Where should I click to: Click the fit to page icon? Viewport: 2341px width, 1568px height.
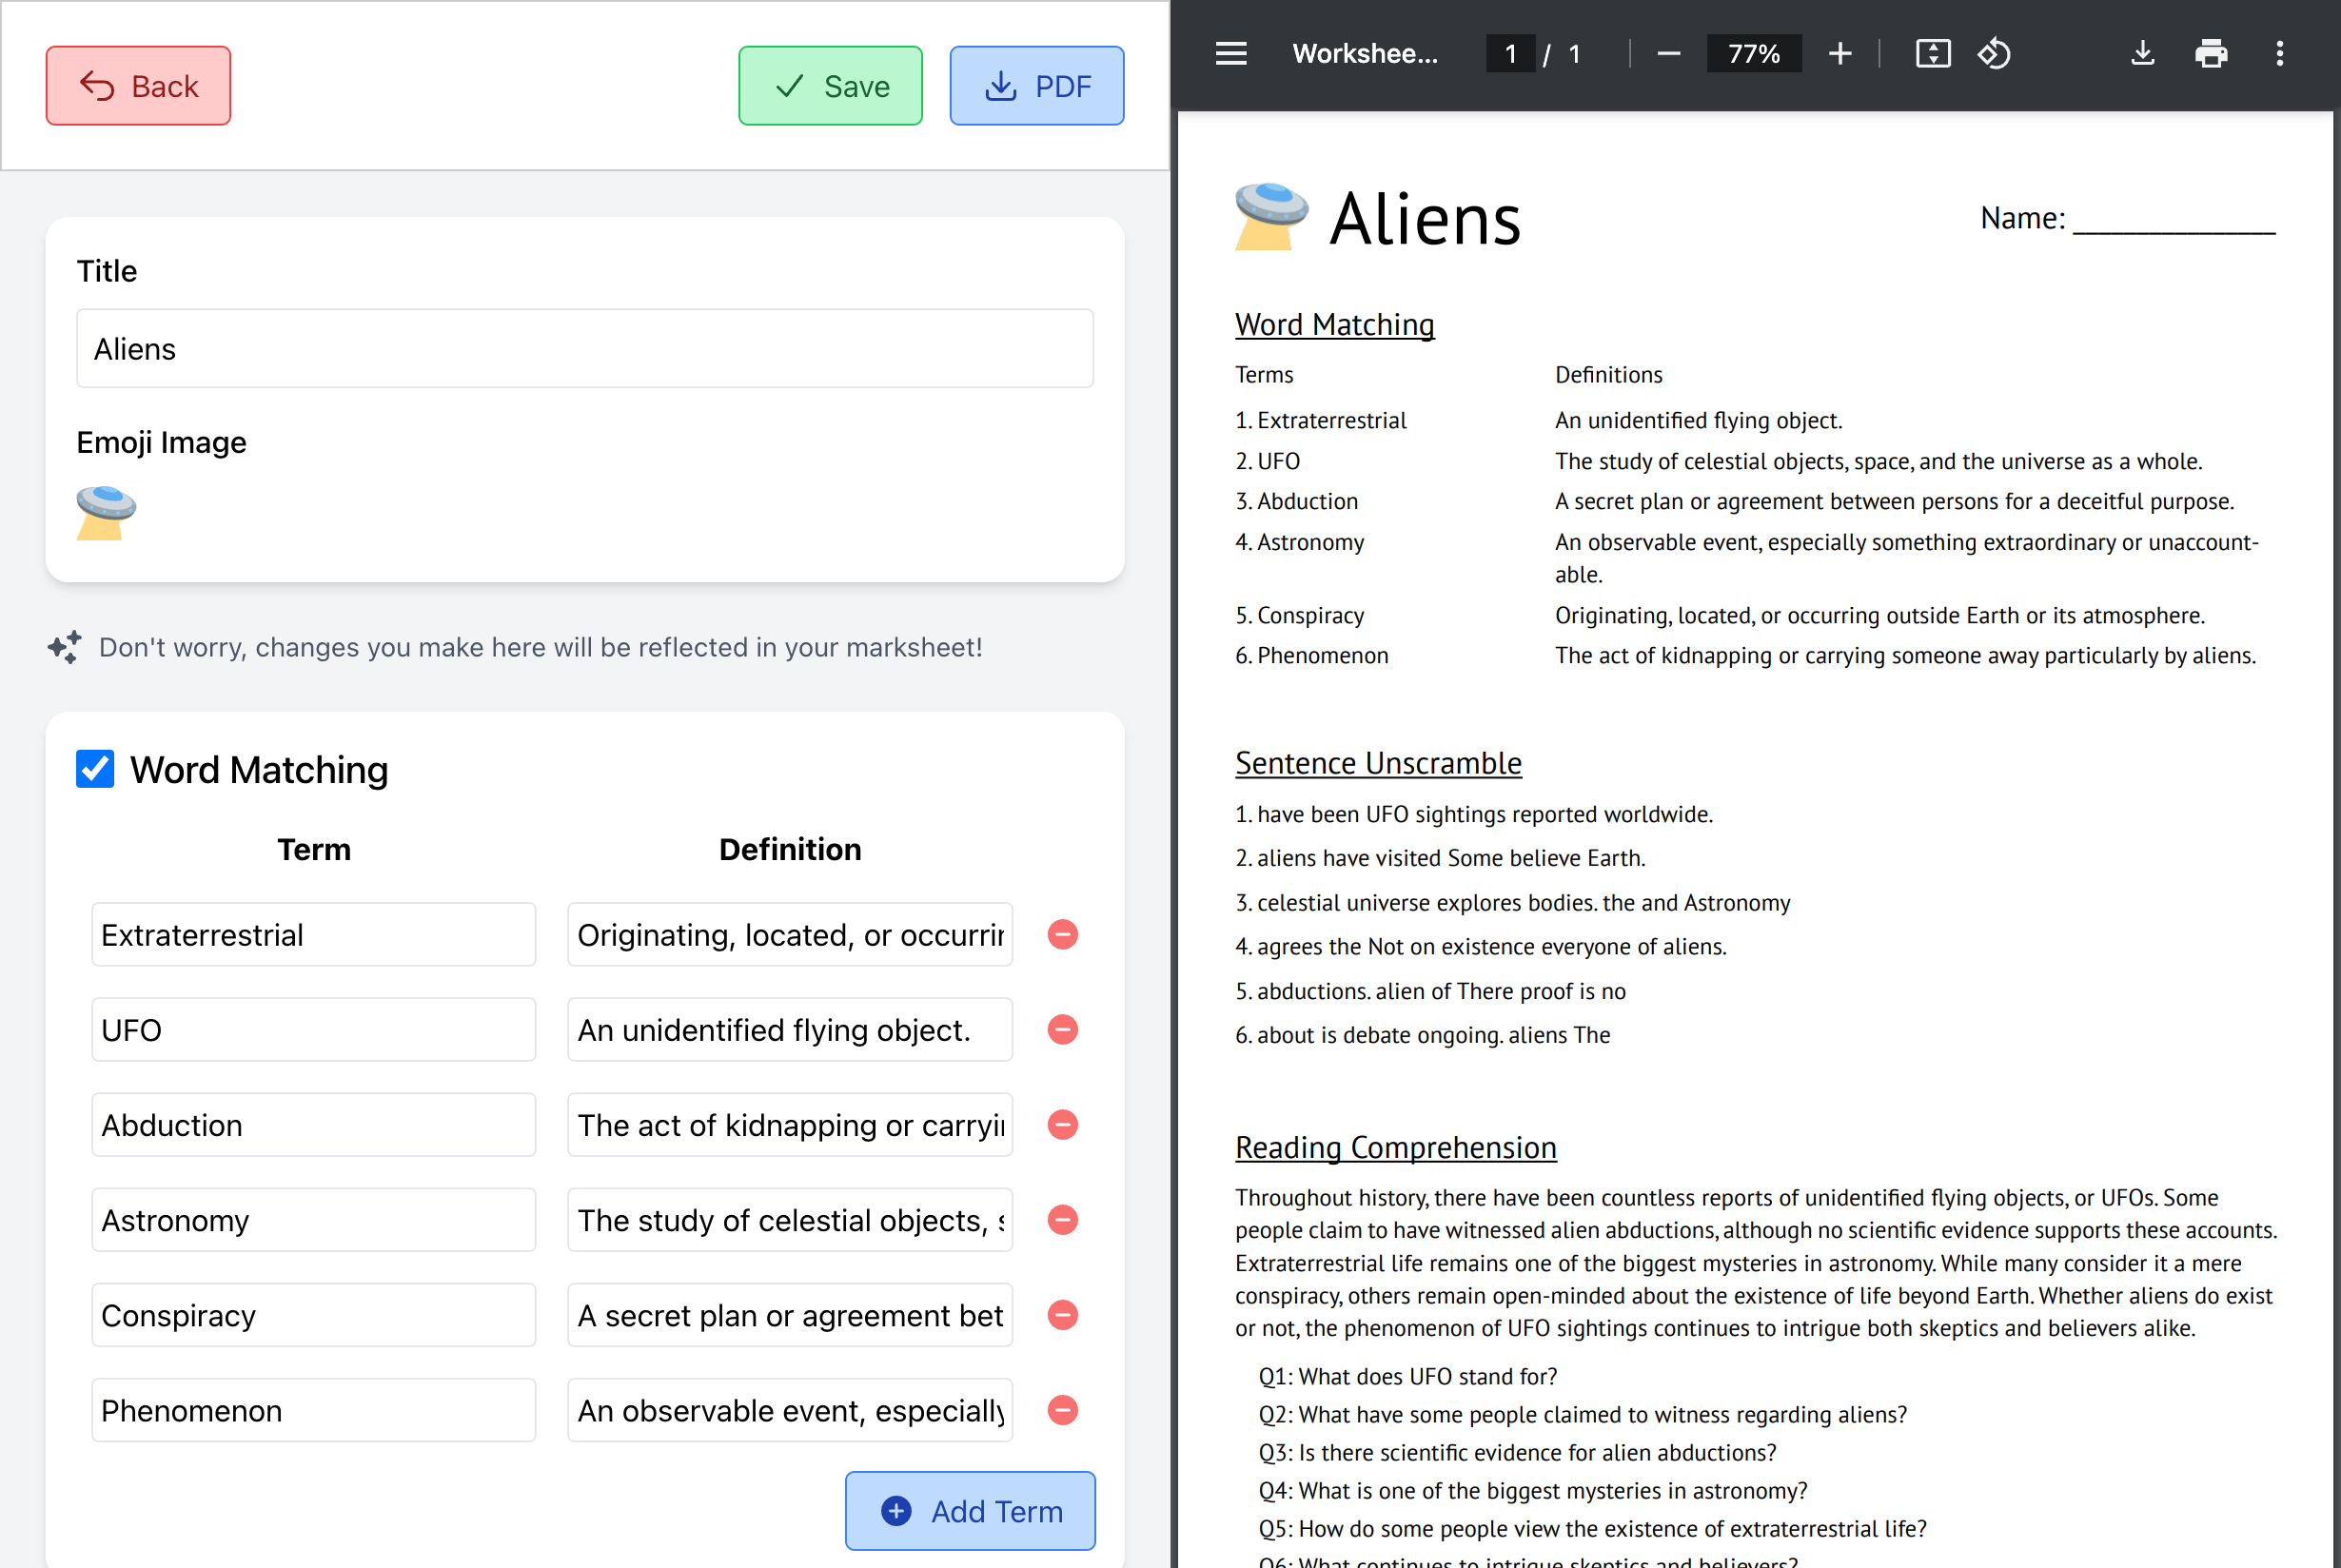pyautogui.click(x=1932, y=54)
